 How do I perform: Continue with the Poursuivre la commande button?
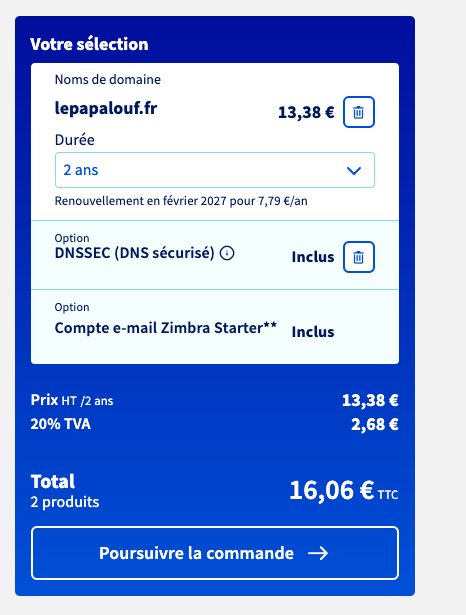click(x=215, y=553)
